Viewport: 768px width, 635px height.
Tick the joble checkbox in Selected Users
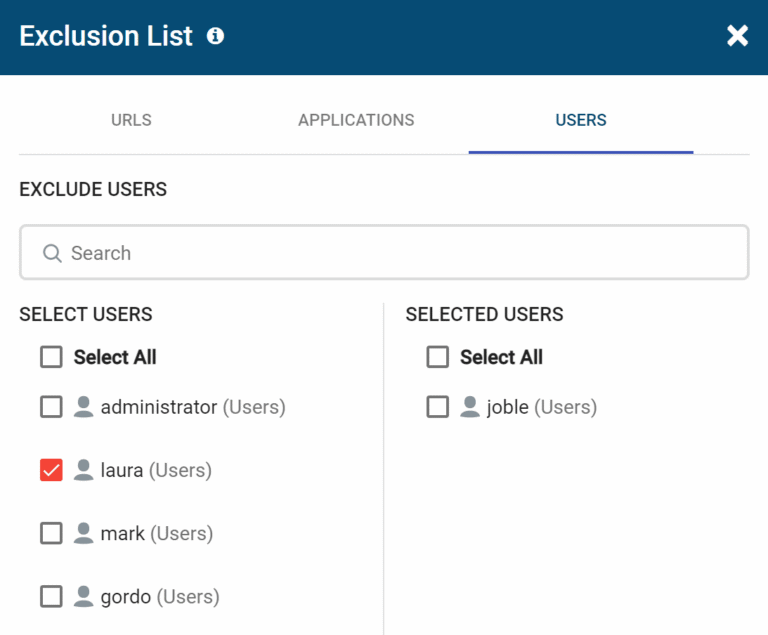click(437, 407)
